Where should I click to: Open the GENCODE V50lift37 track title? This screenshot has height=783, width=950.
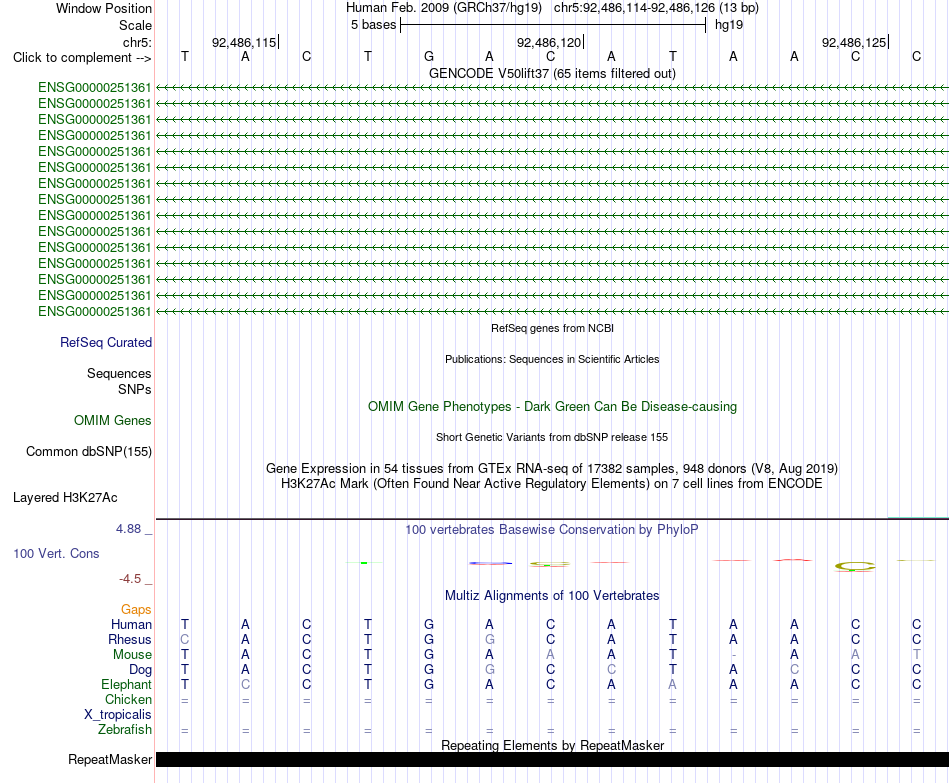(x=552, y=73)
